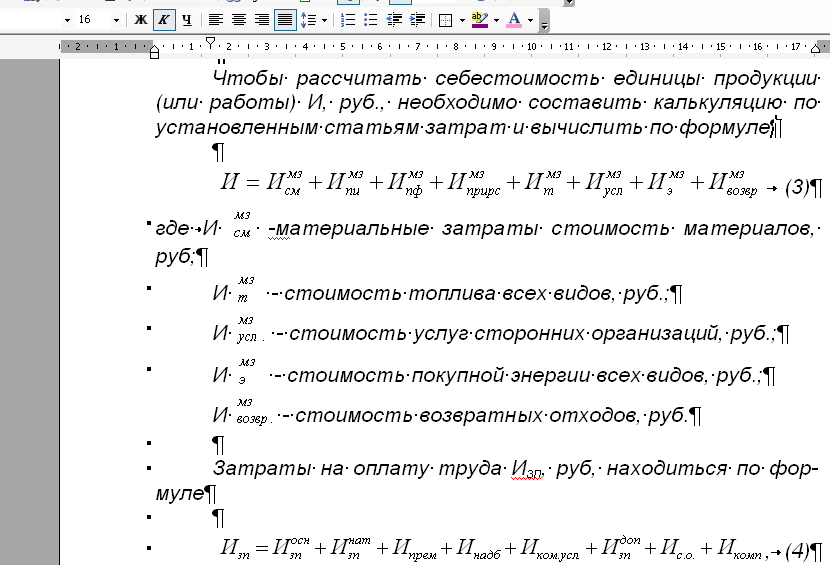Image resolution: width=830 pixels, height=565 pixels.
Task: Open font size dropdown arrow
Action: 116,21
